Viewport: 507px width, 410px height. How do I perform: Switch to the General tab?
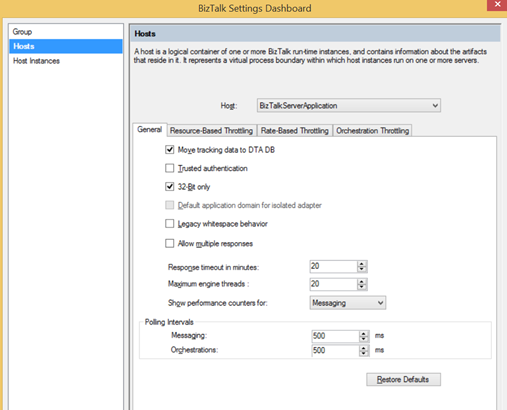pyautogui.click(x=150, y=130)
